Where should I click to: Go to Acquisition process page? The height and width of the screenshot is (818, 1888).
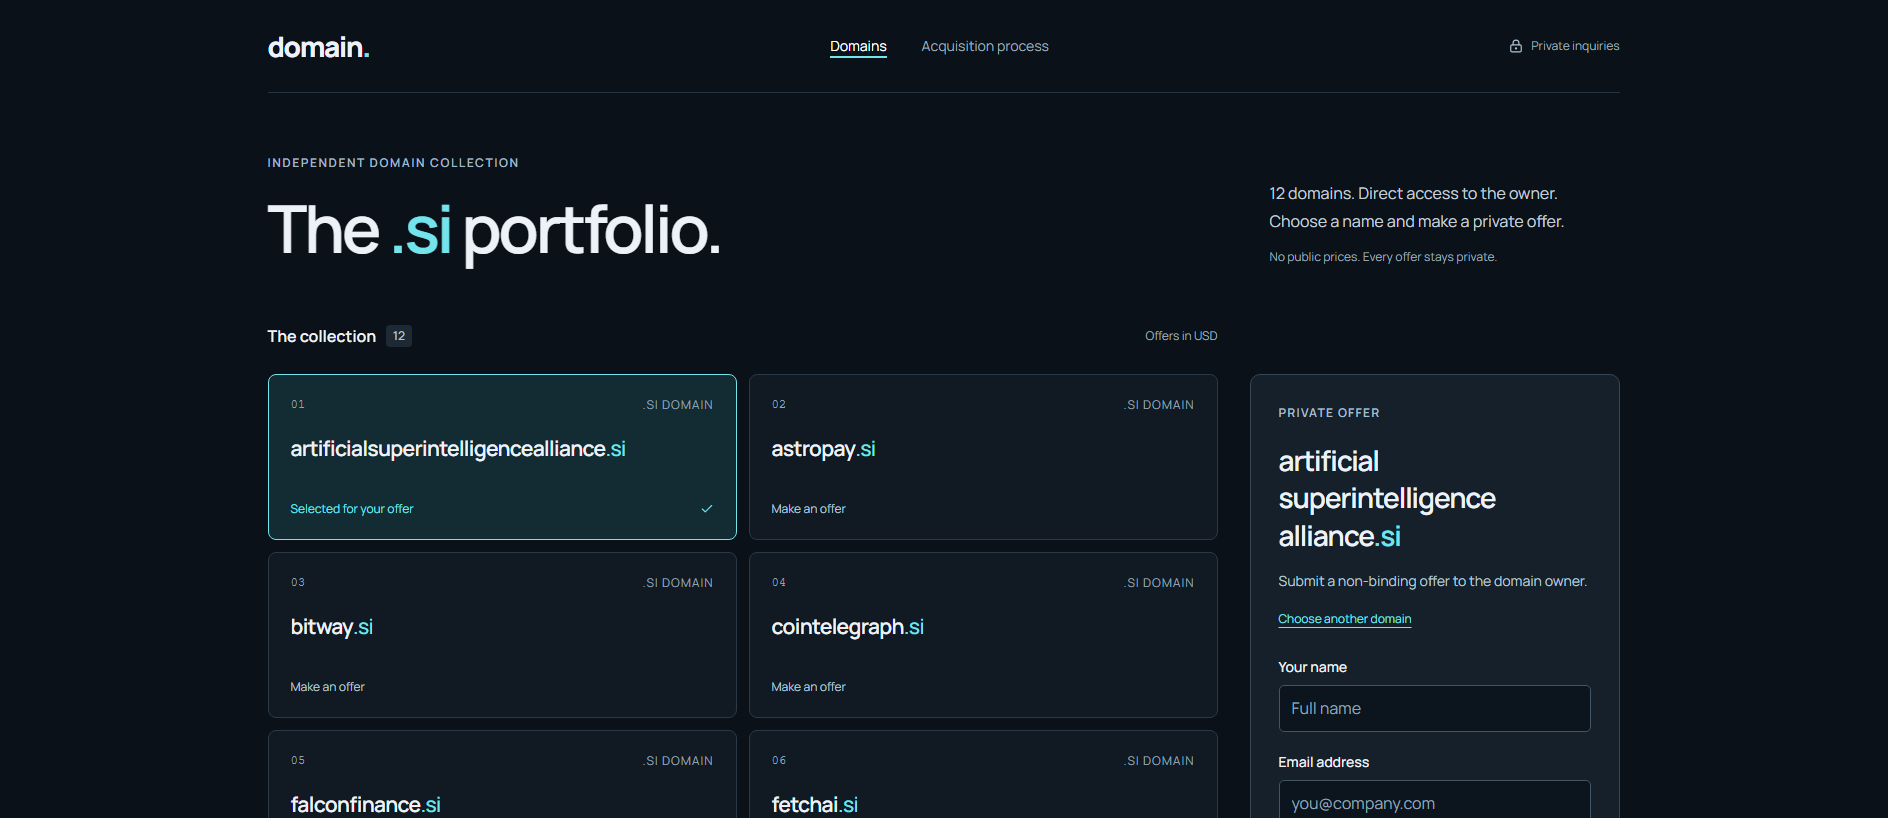click(x=985, y=46)
